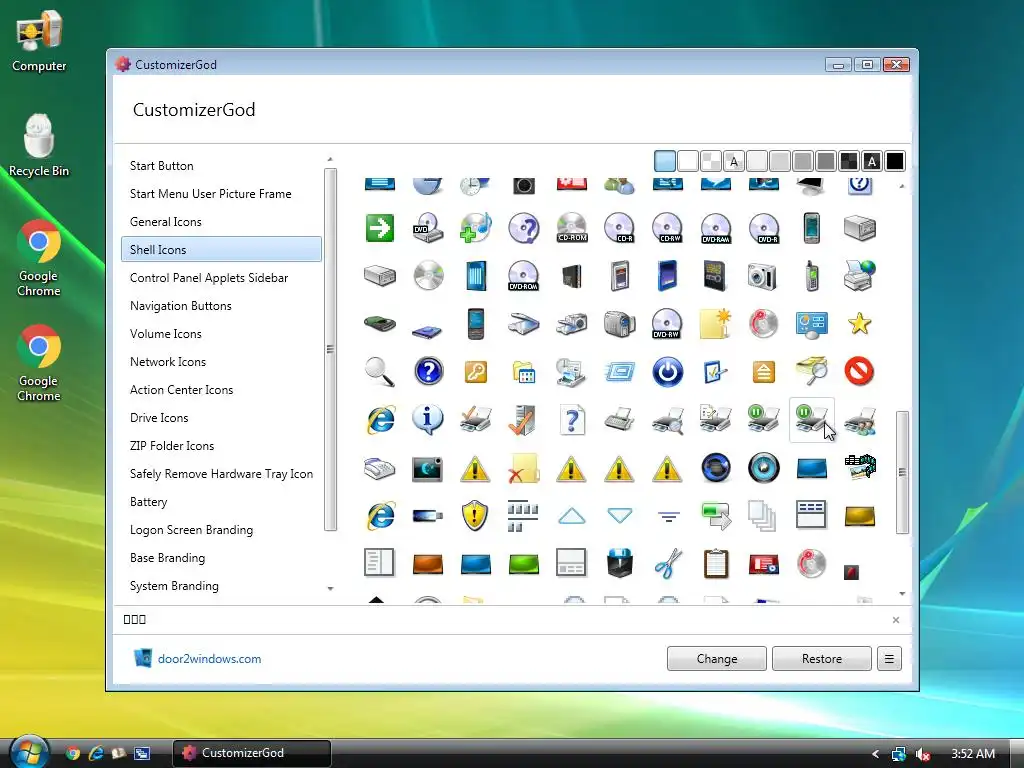Image resolution: width=1024 pixels, height=768 pixels.
Task: Choose the clipboard paste icon
Action: click(715, 564)
